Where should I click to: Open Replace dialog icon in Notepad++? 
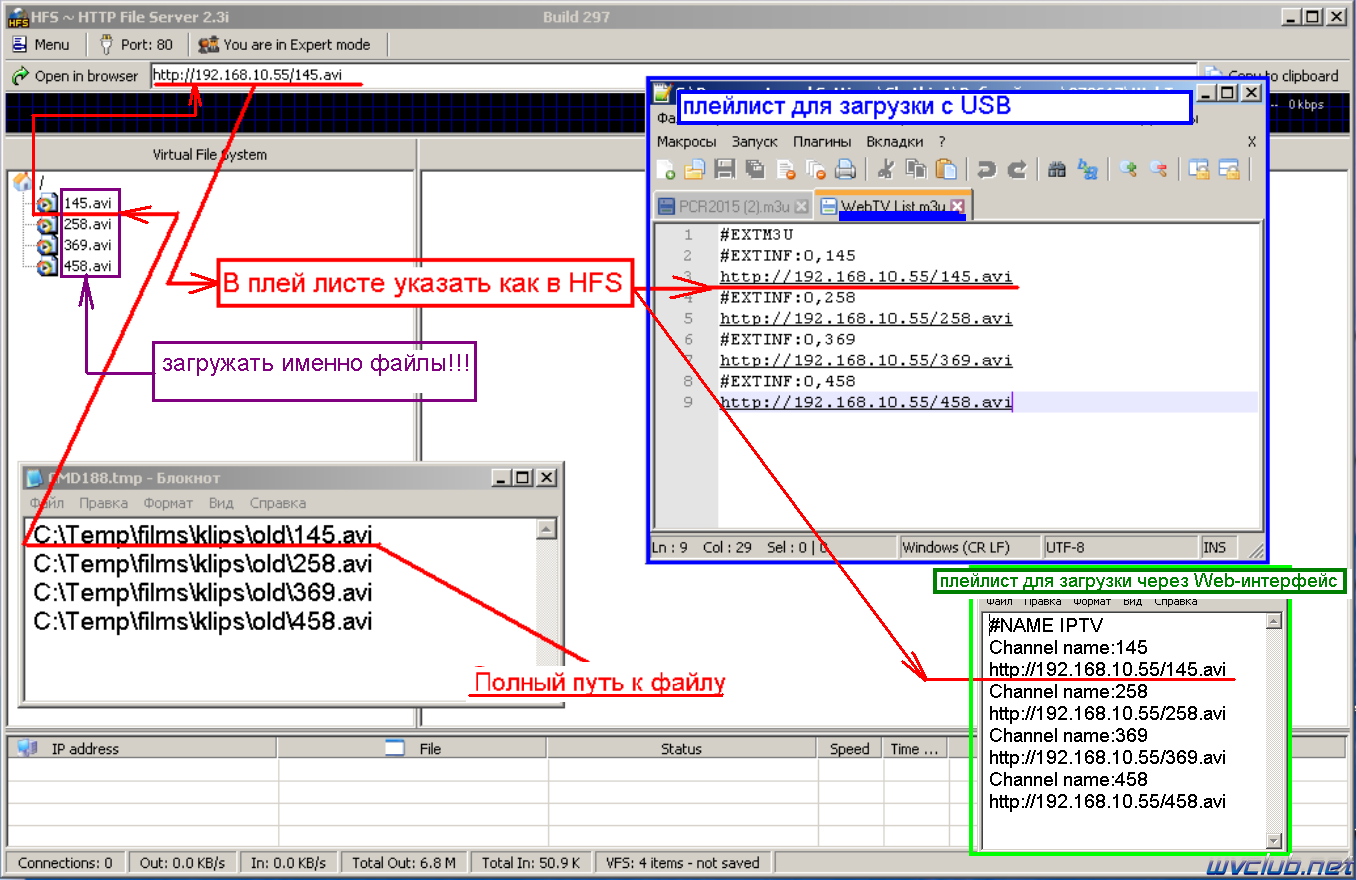point(1088,170)
